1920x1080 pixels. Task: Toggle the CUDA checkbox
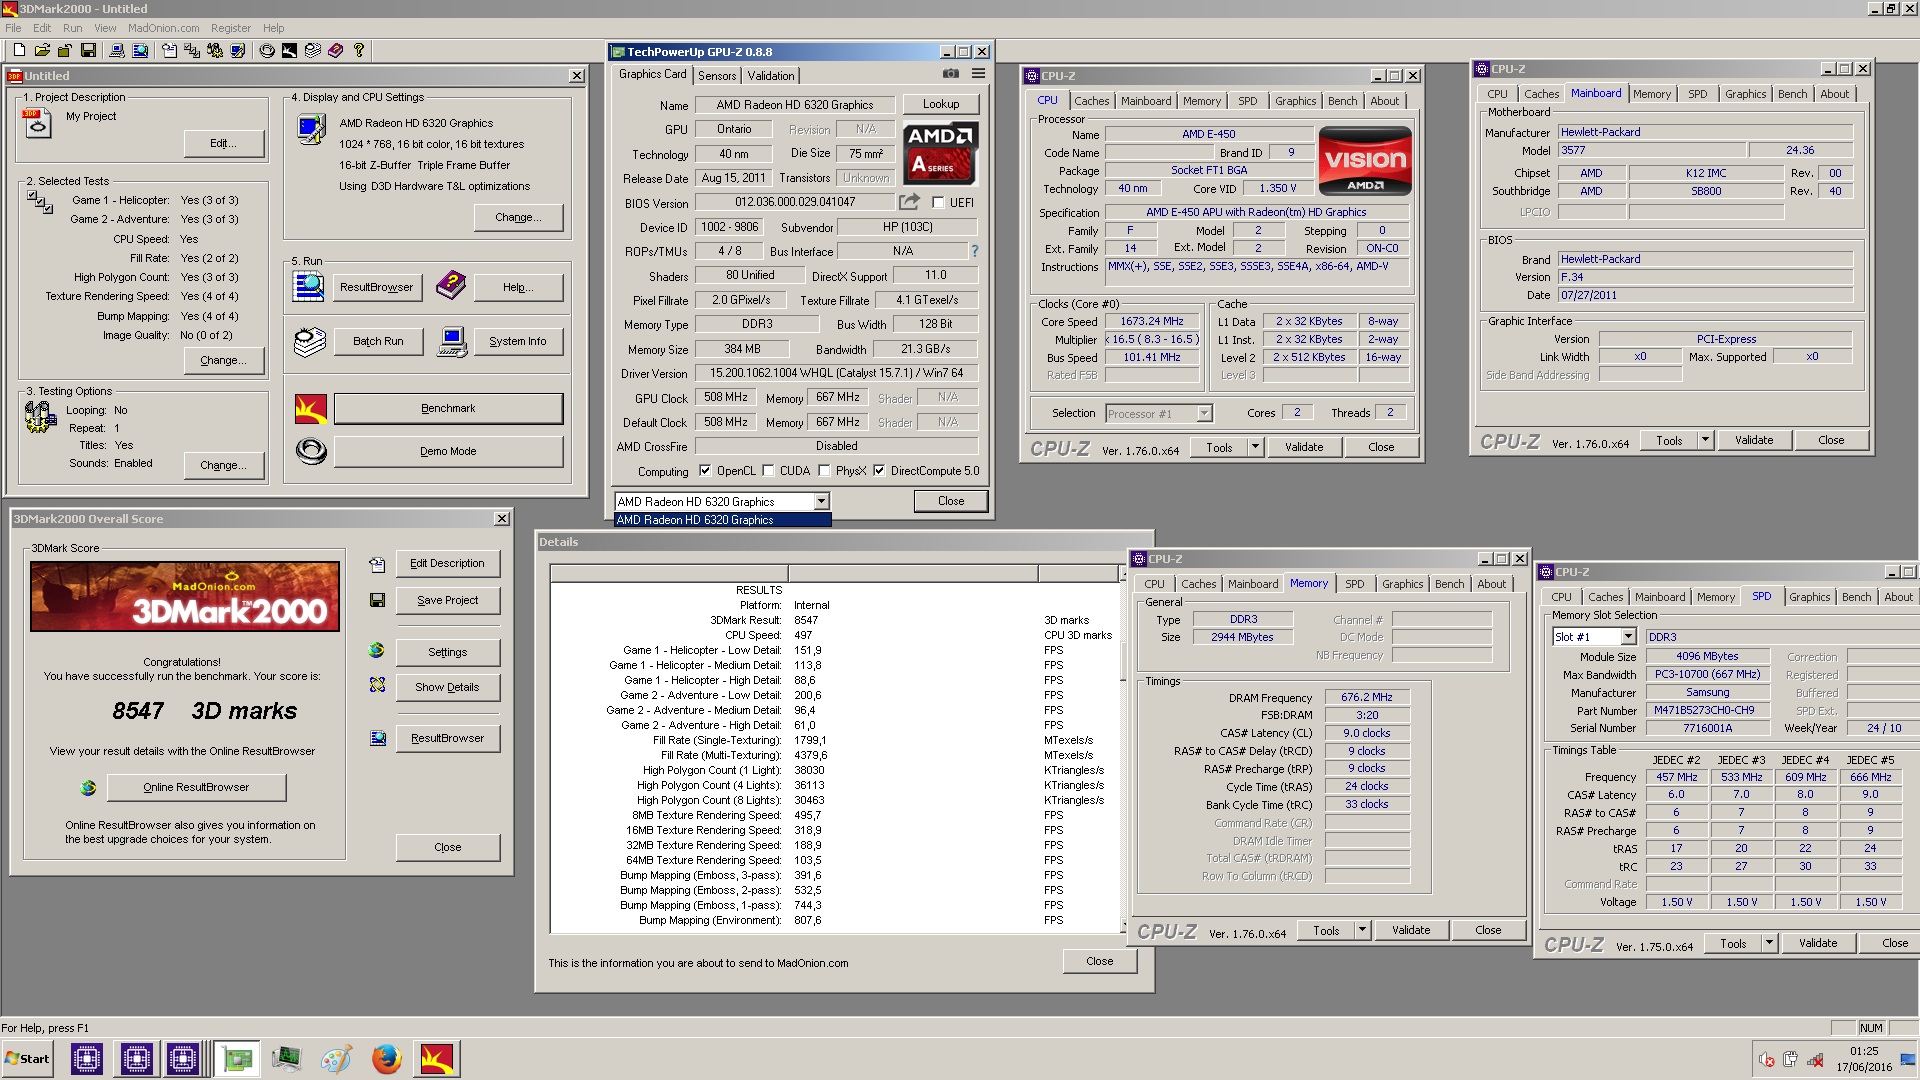pos(768,471)
